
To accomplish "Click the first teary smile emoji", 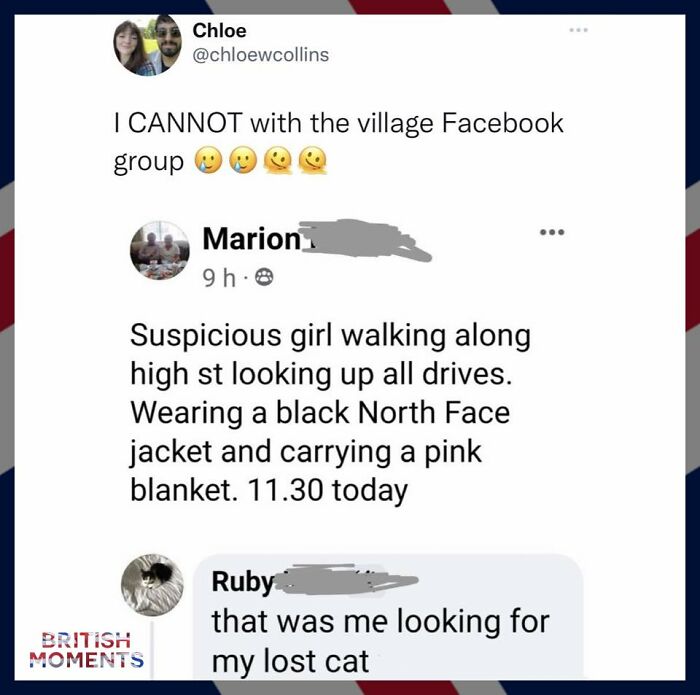I will tap(208, 161).
